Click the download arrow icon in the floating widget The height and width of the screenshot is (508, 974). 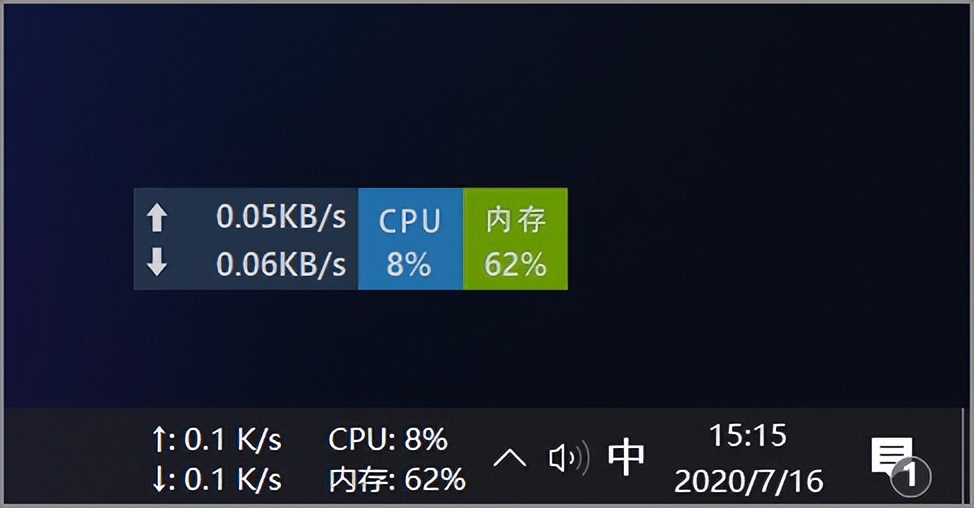point(157,263)
